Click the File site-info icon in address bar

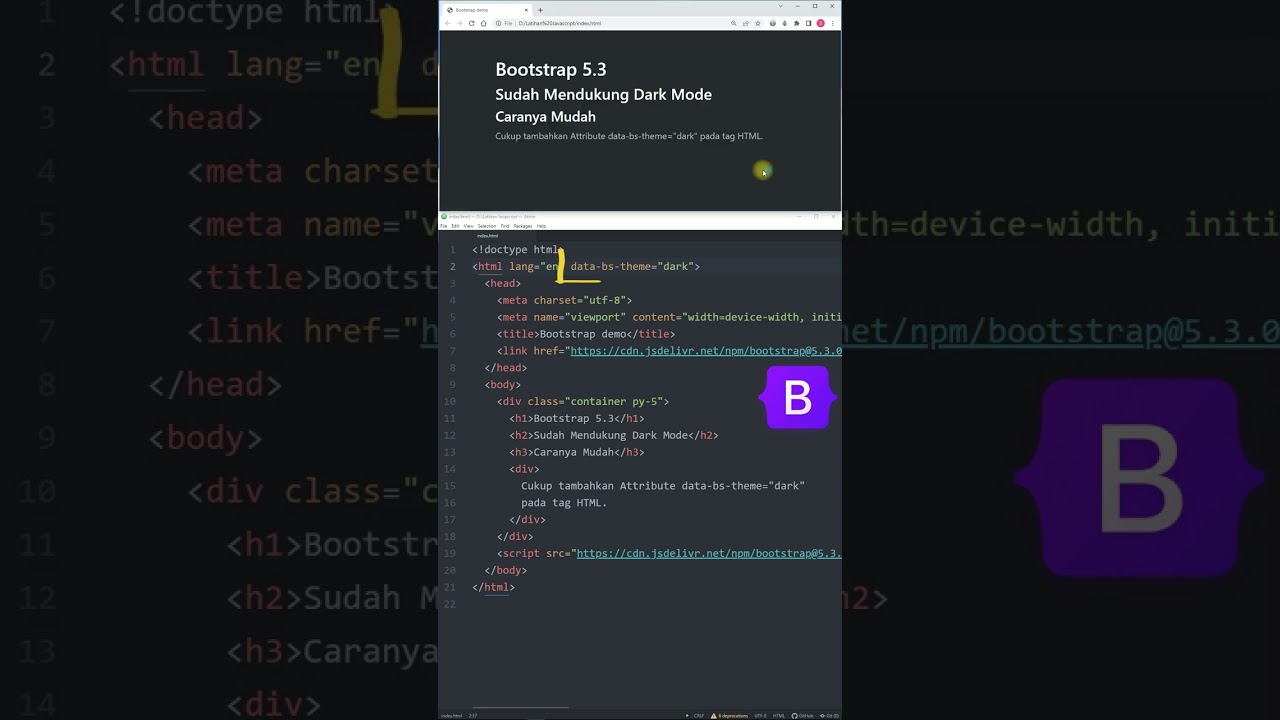pos(504,23)
